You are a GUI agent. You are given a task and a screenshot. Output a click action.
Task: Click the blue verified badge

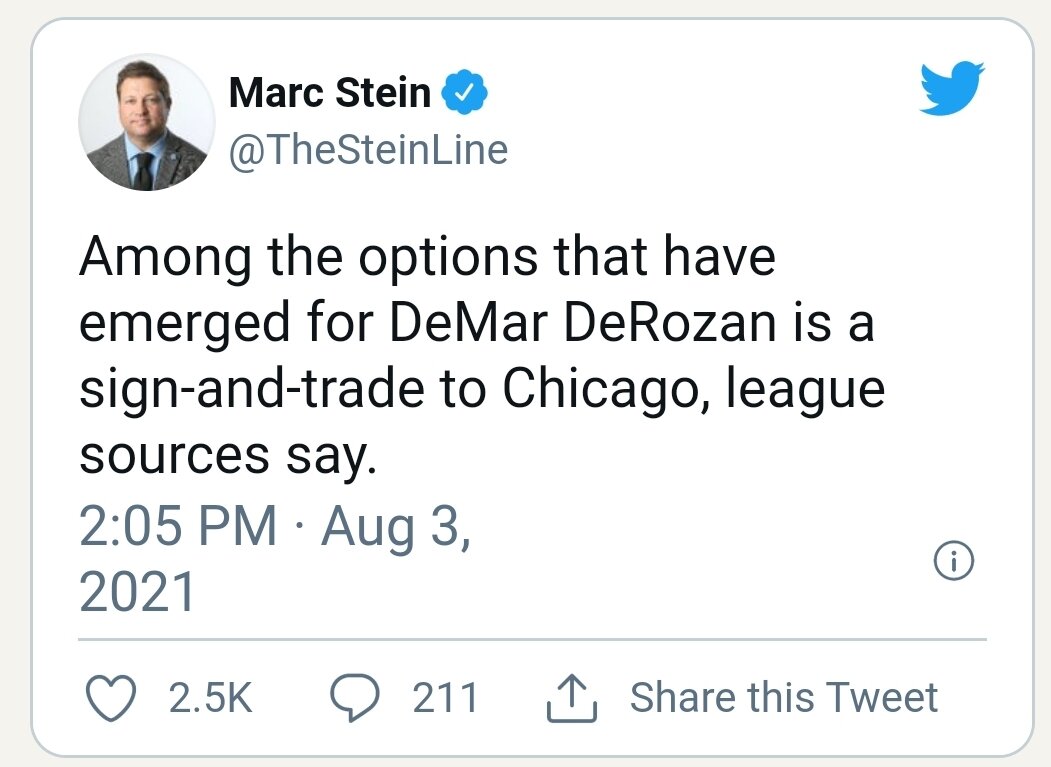click(x=466, y=93)
